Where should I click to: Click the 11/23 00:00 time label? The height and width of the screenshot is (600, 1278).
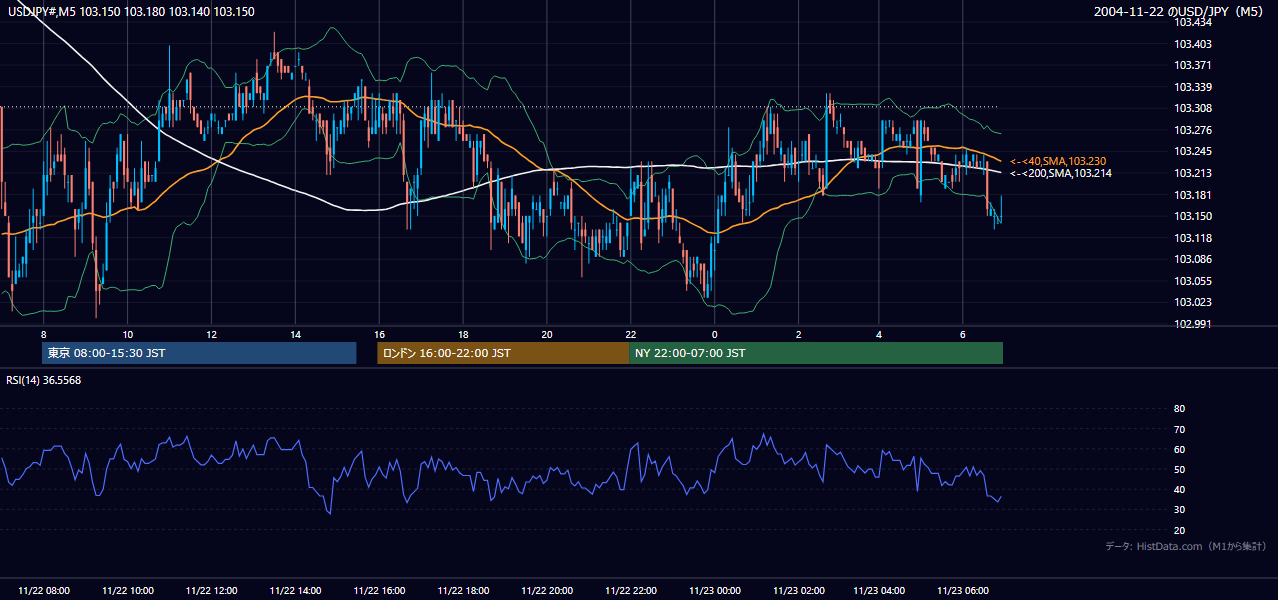pyautogui.click(x=714, y=591)
